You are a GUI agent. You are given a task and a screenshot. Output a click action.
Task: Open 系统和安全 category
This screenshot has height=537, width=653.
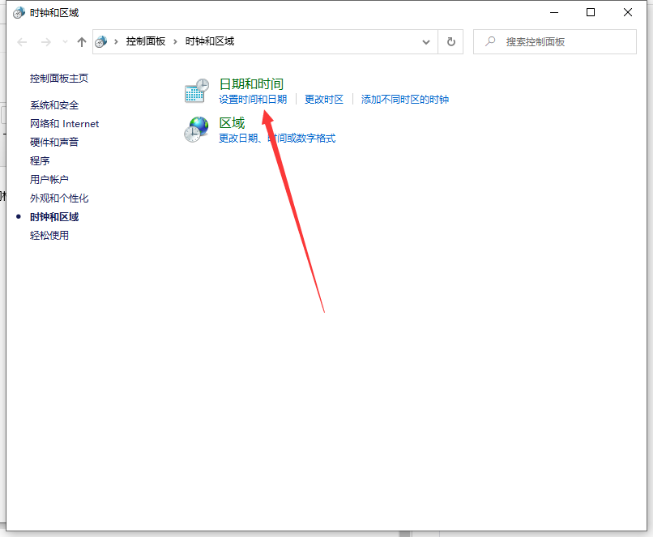[x=54, y=105]
